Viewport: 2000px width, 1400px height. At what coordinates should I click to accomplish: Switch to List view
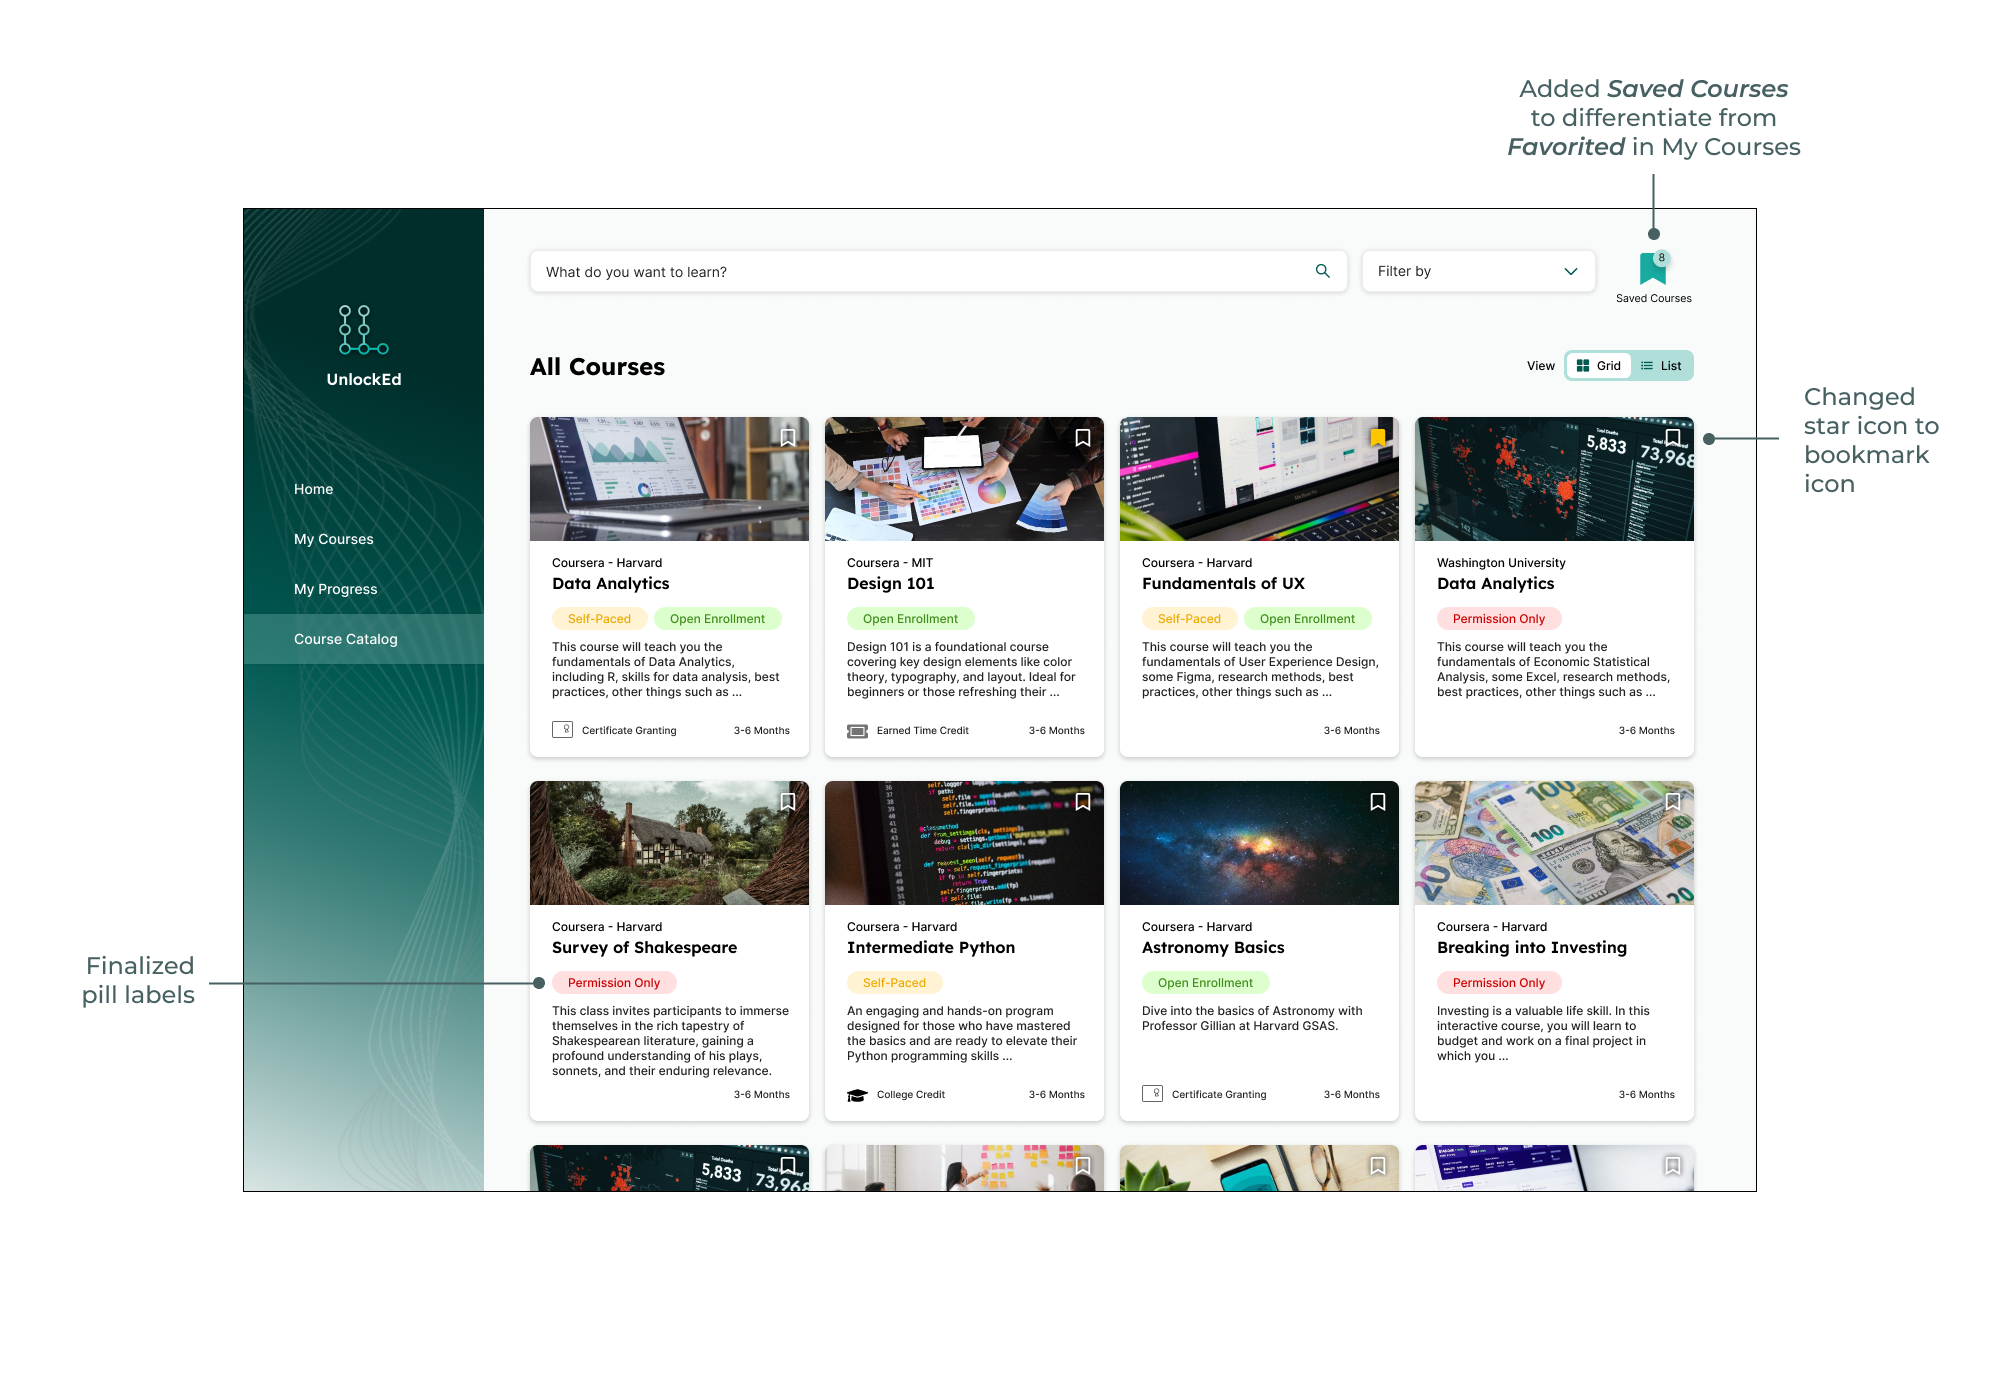tap(1661, 366)
